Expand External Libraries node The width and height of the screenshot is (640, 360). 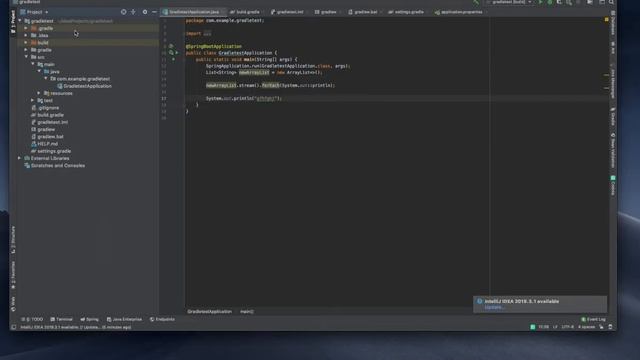coord(20,158)
